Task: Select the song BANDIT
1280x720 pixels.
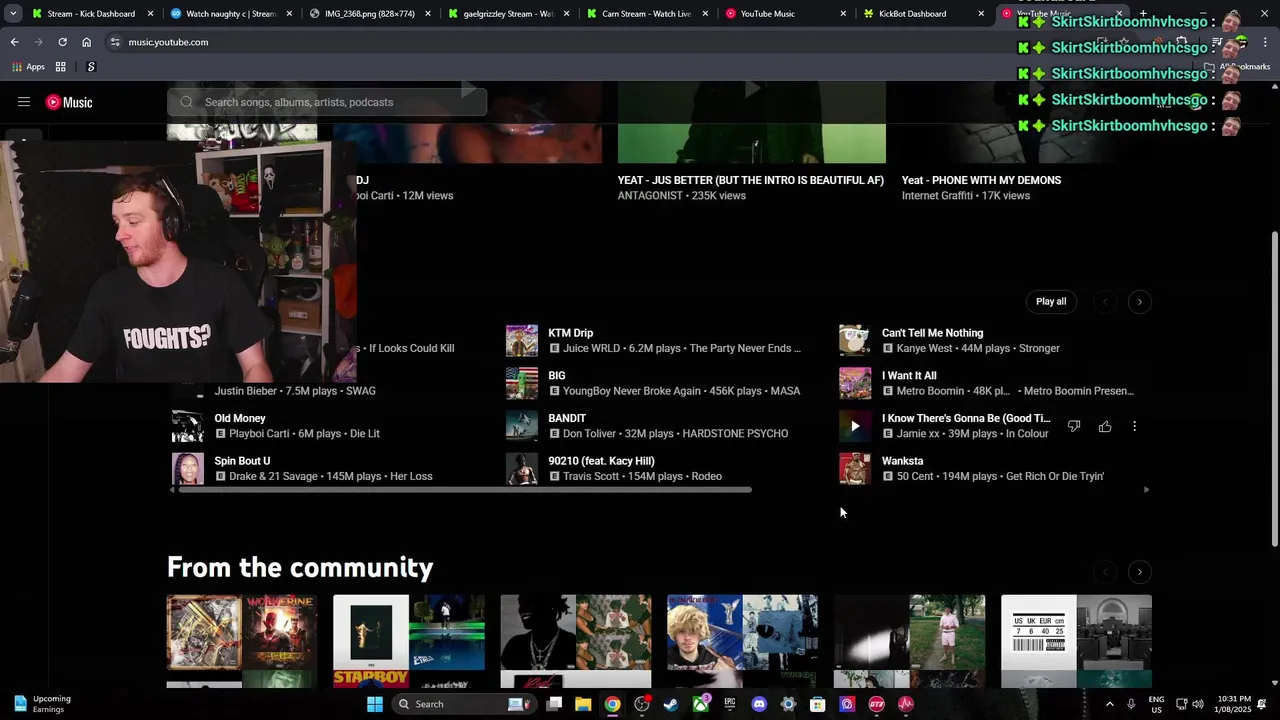Action: pos(567,418)
